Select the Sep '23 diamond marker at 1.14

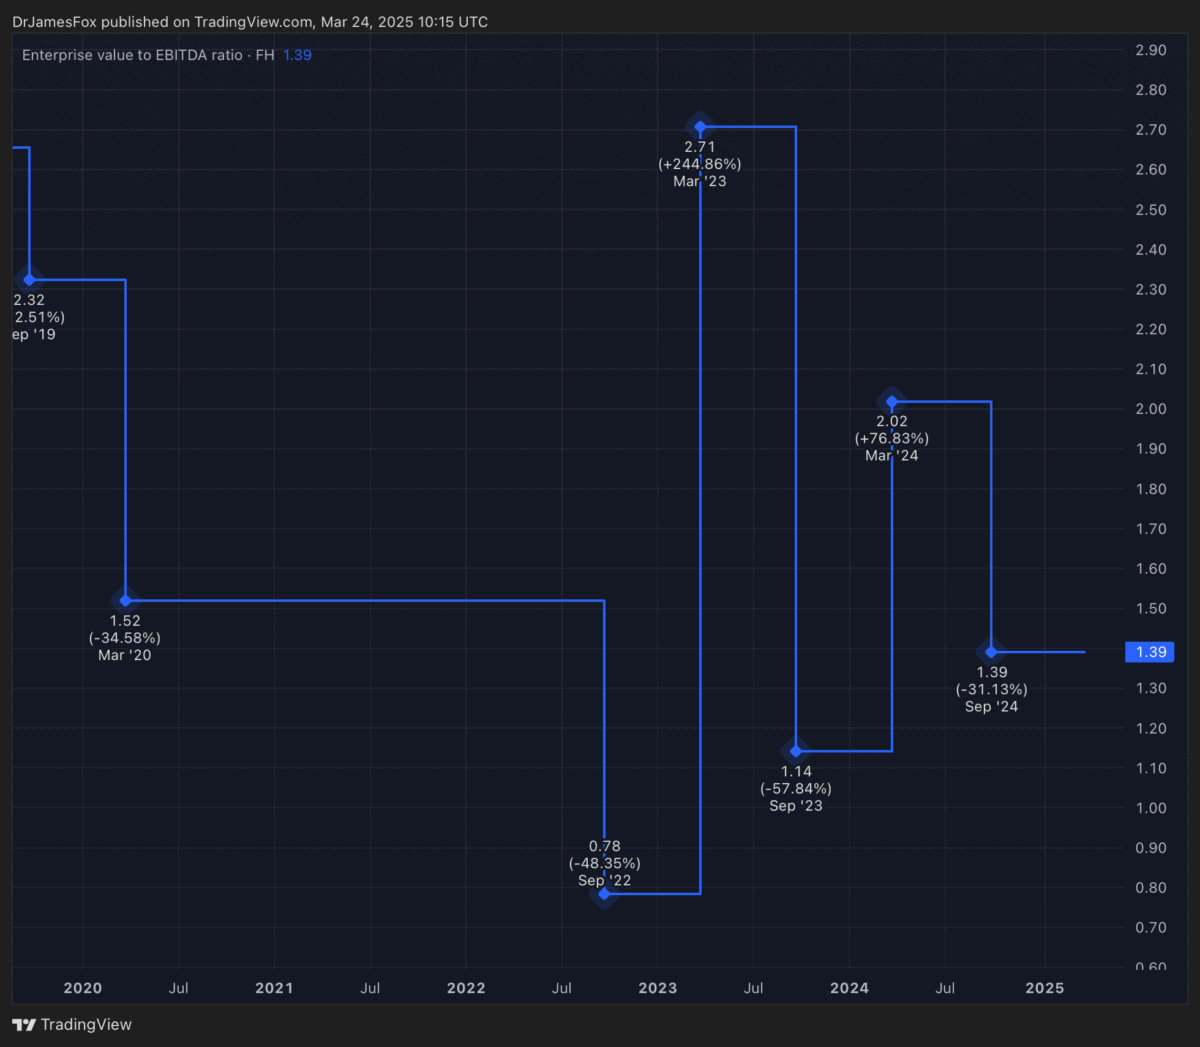tap(796, 751)
